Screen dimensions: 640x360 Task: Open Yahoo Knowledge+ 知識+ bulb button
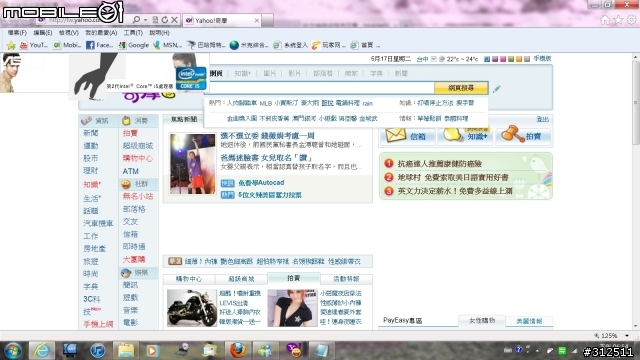[464, 136]
